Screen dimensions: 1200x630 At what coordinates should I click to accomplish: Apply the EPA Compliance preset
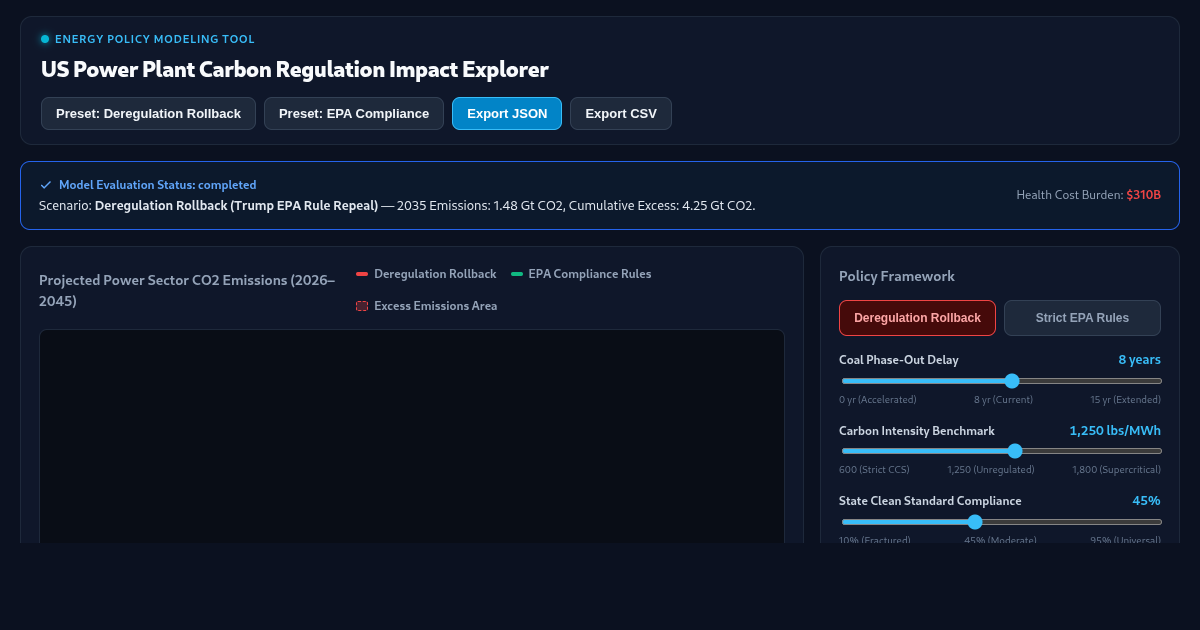[354, 114]
